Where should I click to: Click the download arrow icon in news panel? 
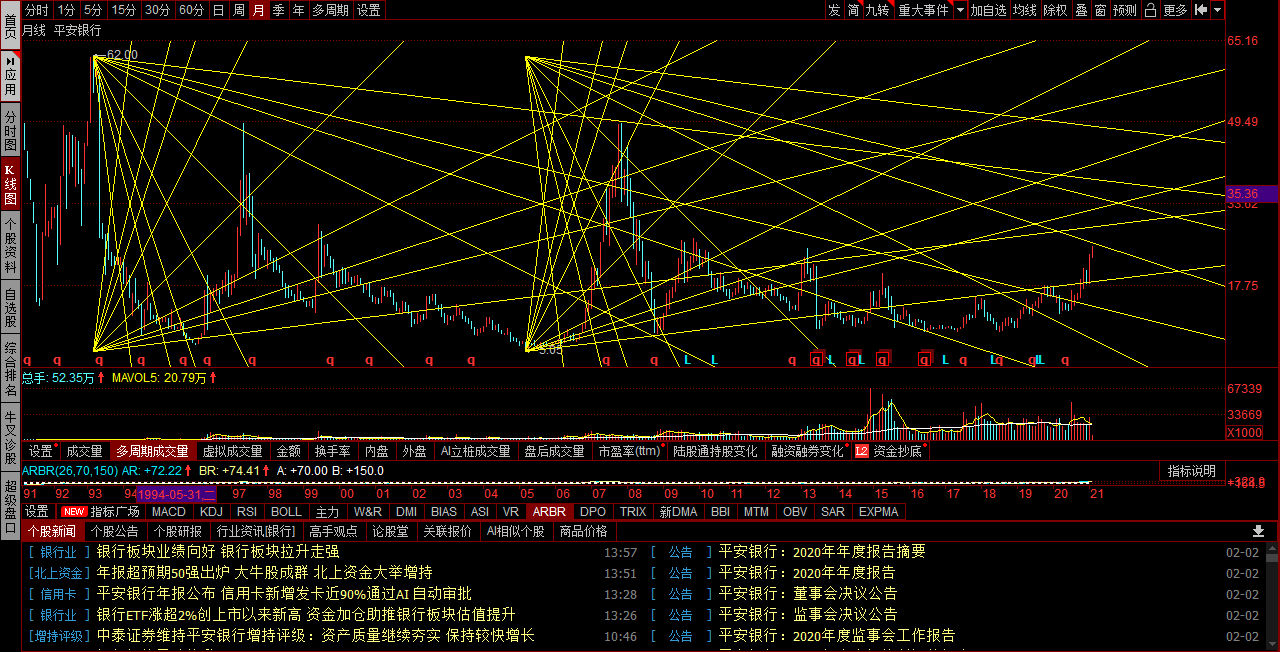1258,531
